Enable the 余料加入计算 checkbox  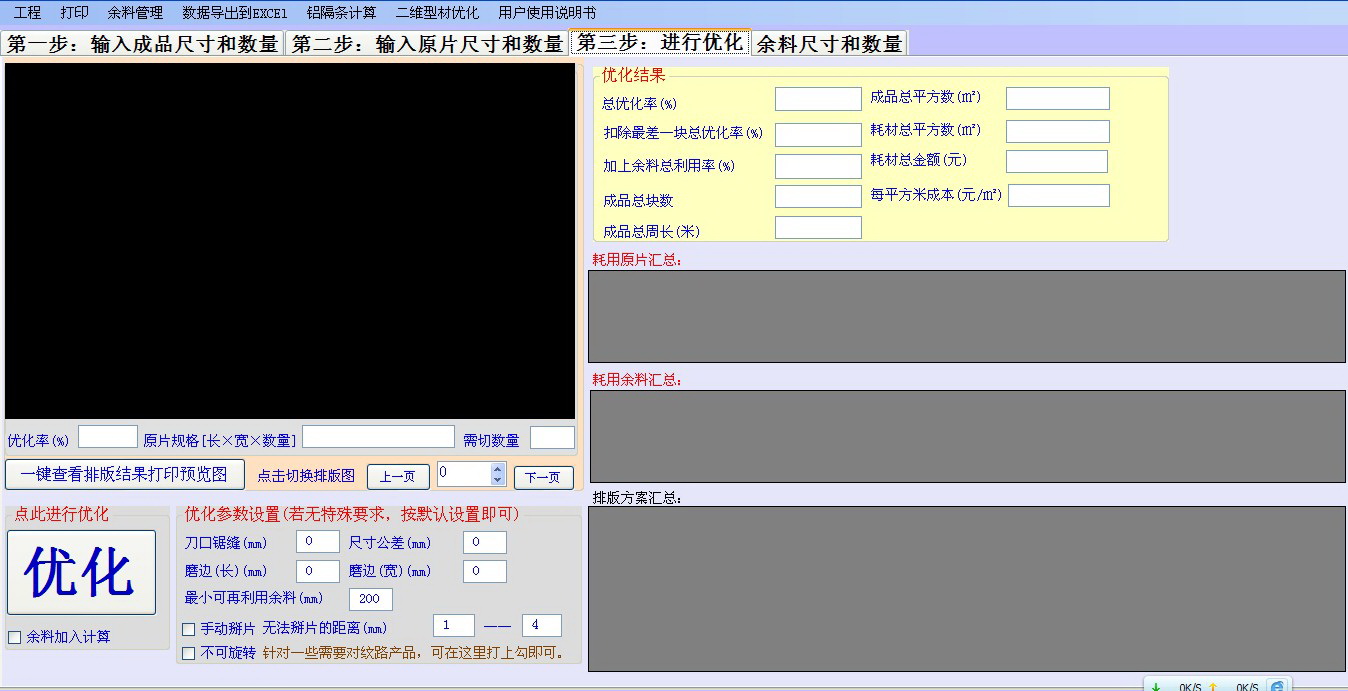pos(15,637)
